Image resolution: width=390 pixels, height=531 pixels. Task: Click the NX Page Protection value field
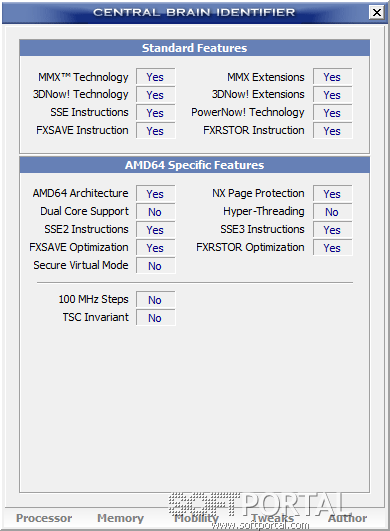[x=332, y=194]
